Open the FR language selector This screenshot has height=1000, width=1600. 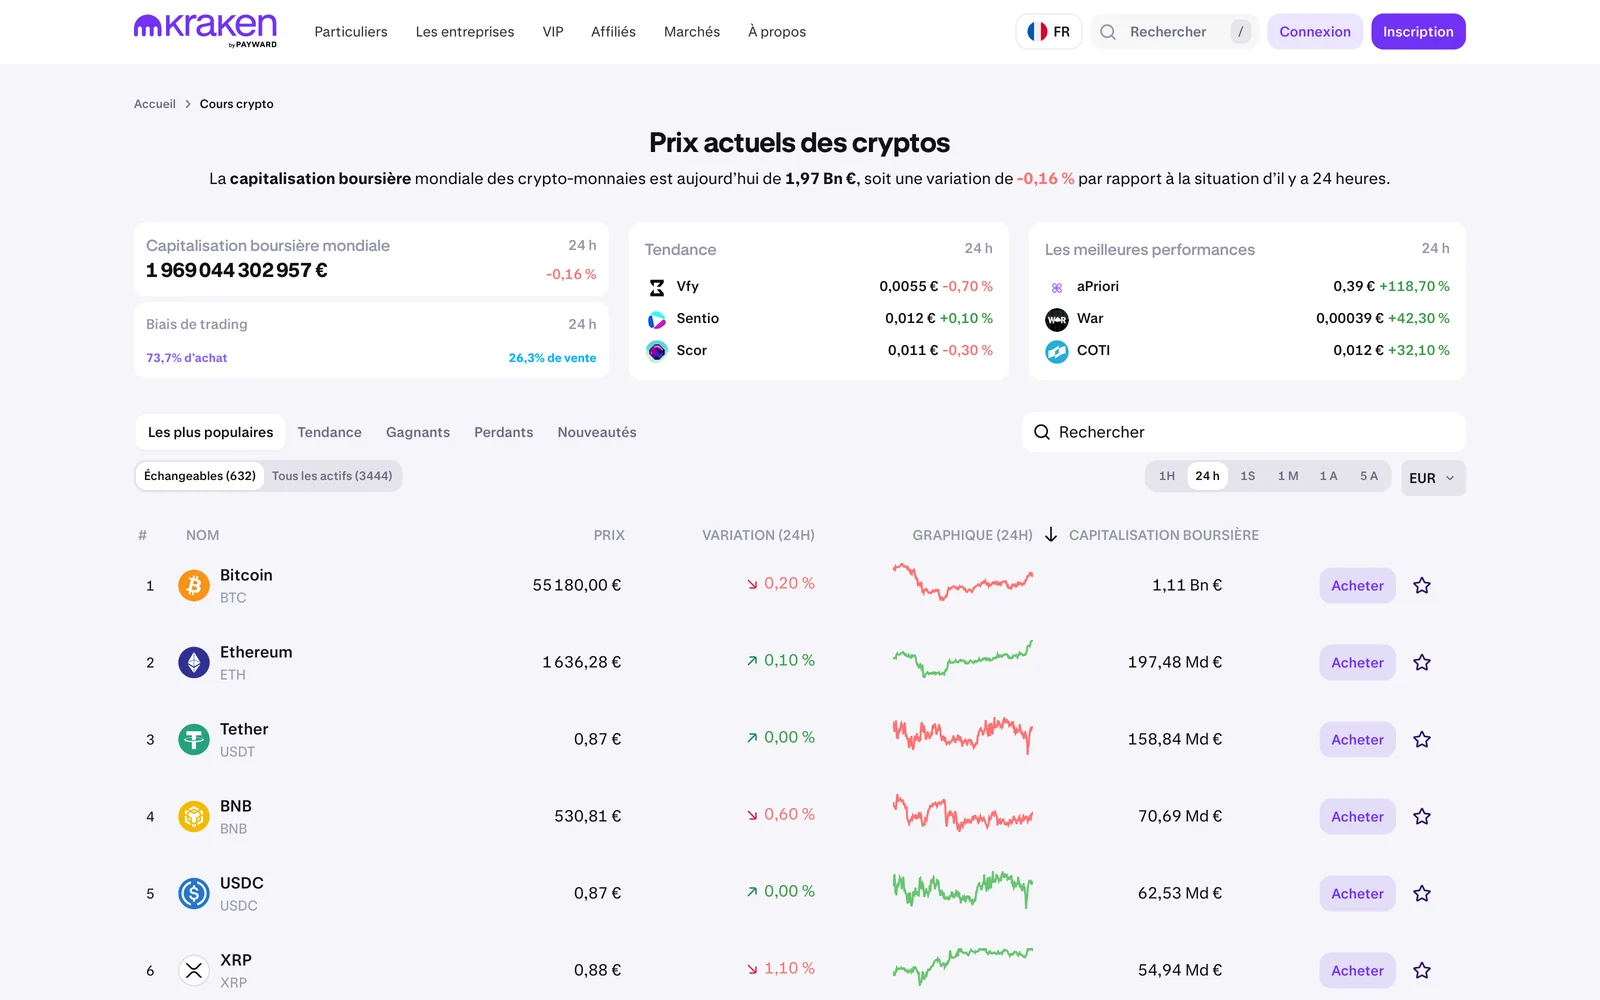[x=1049, y=32]
